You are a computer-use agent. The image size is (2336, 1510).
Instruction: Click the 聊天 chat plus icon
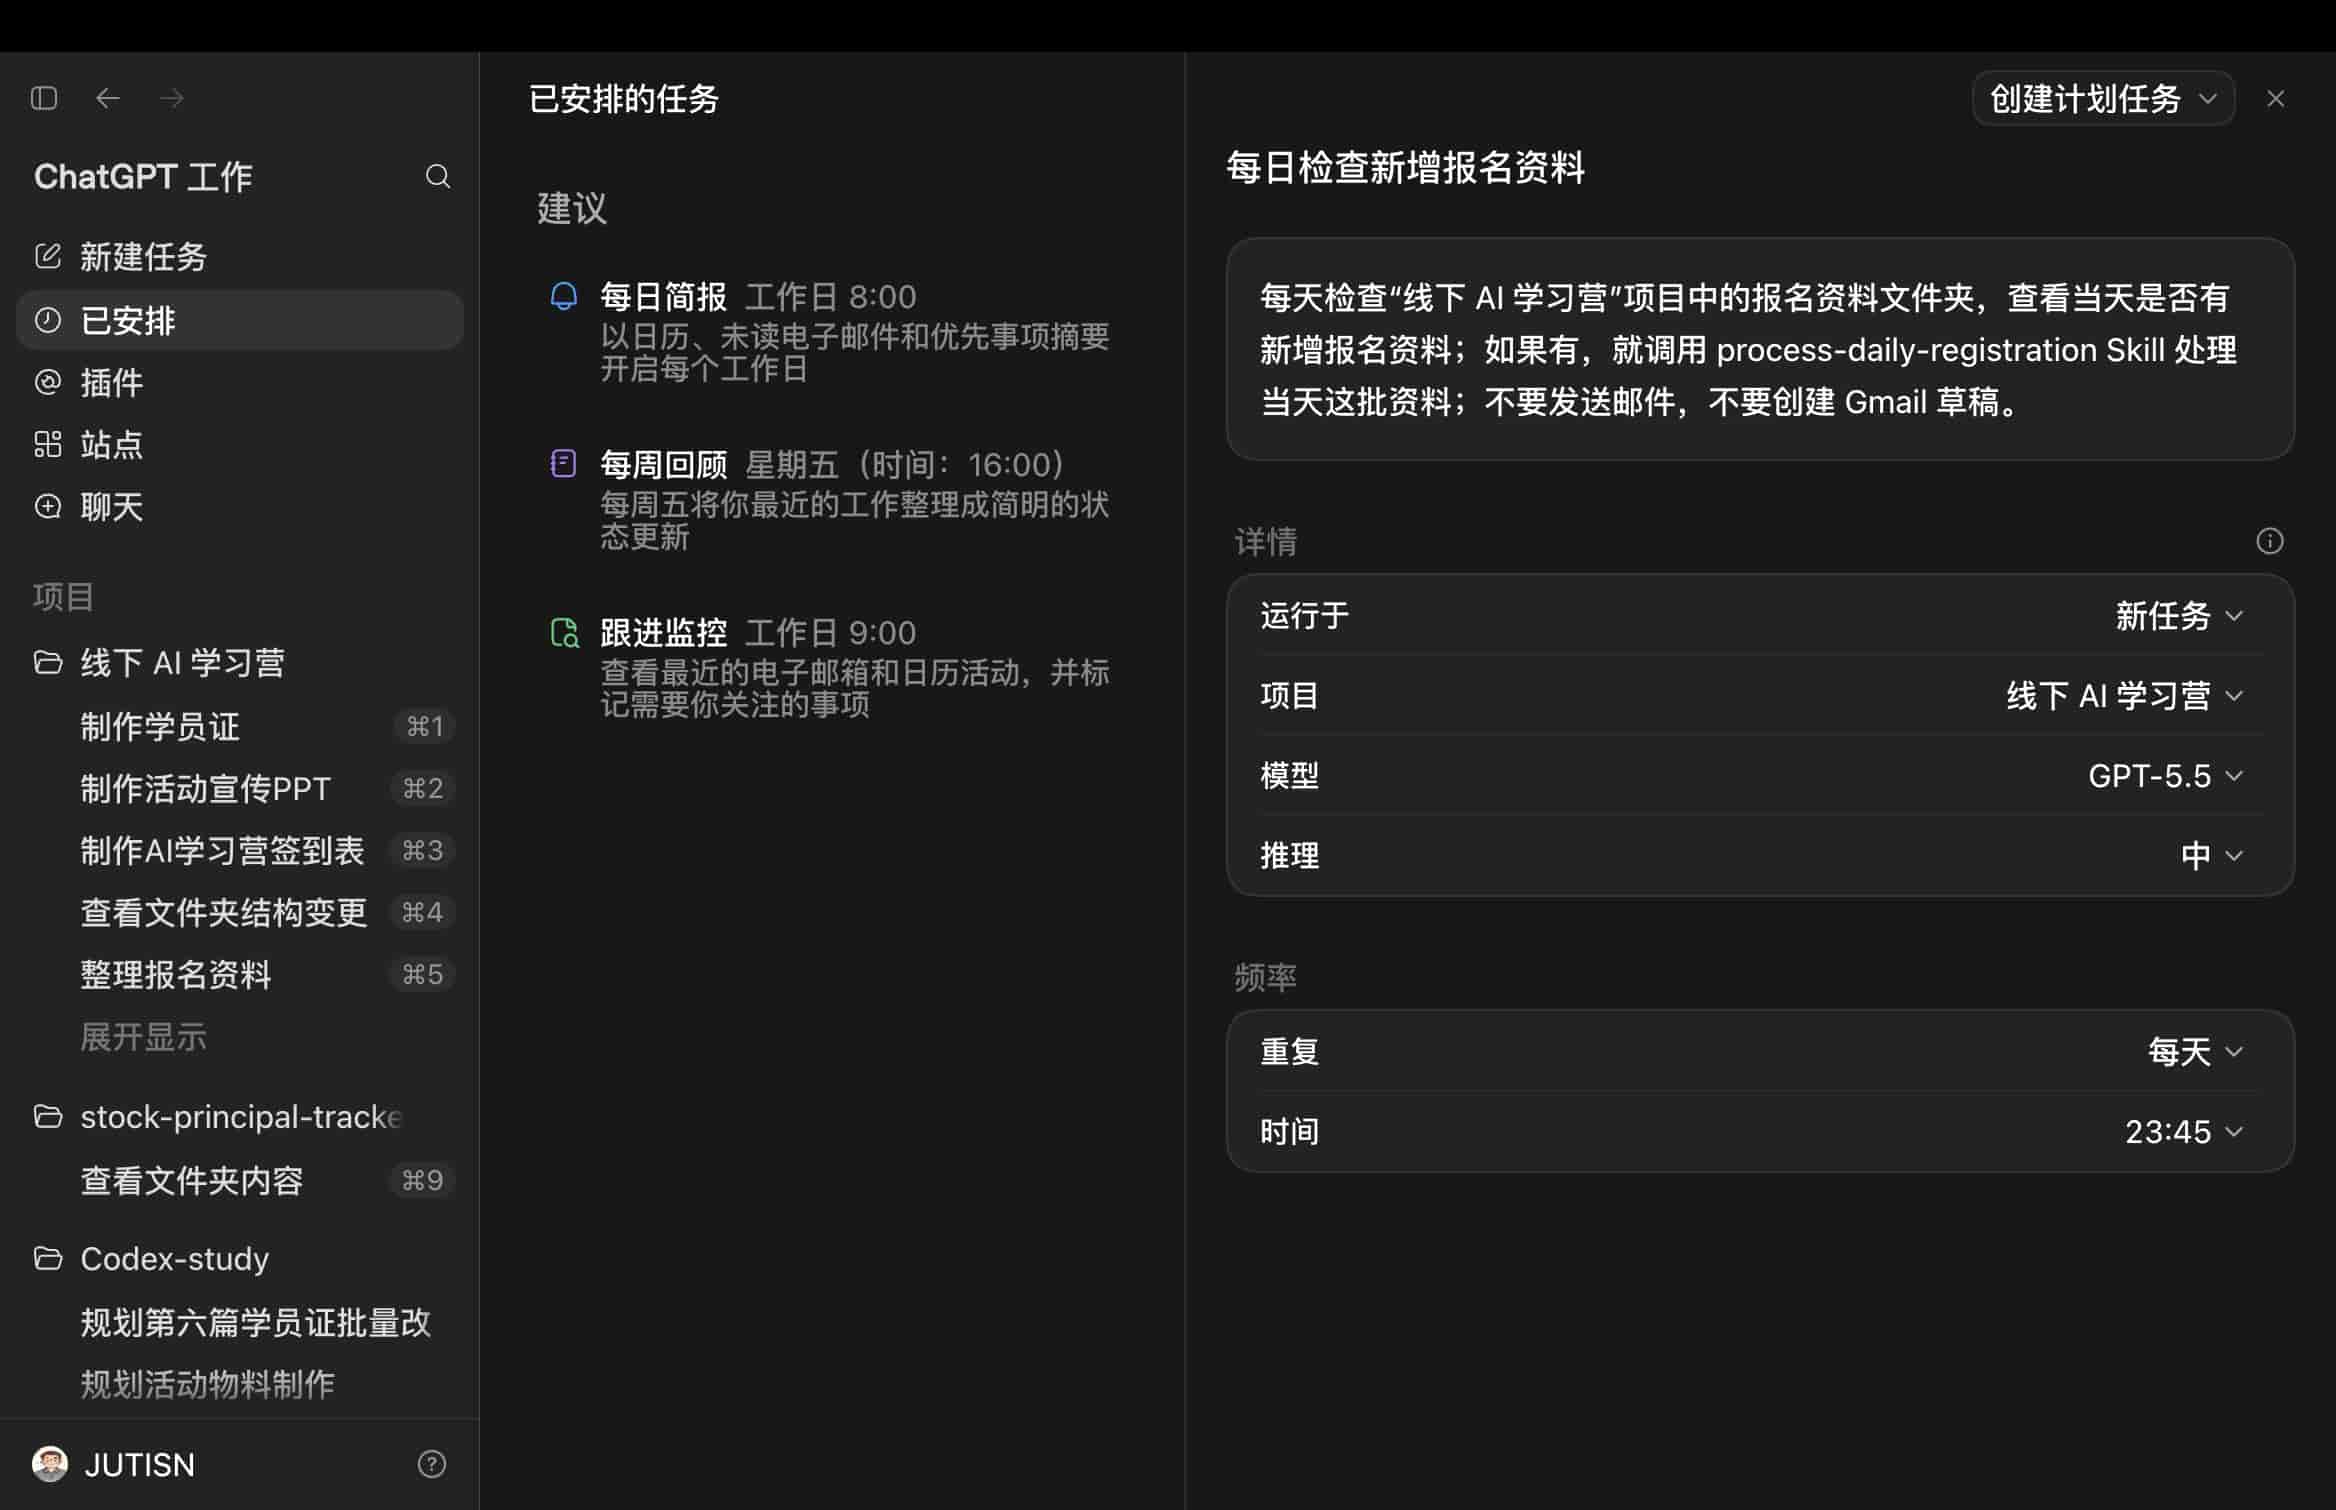point(48,506)
